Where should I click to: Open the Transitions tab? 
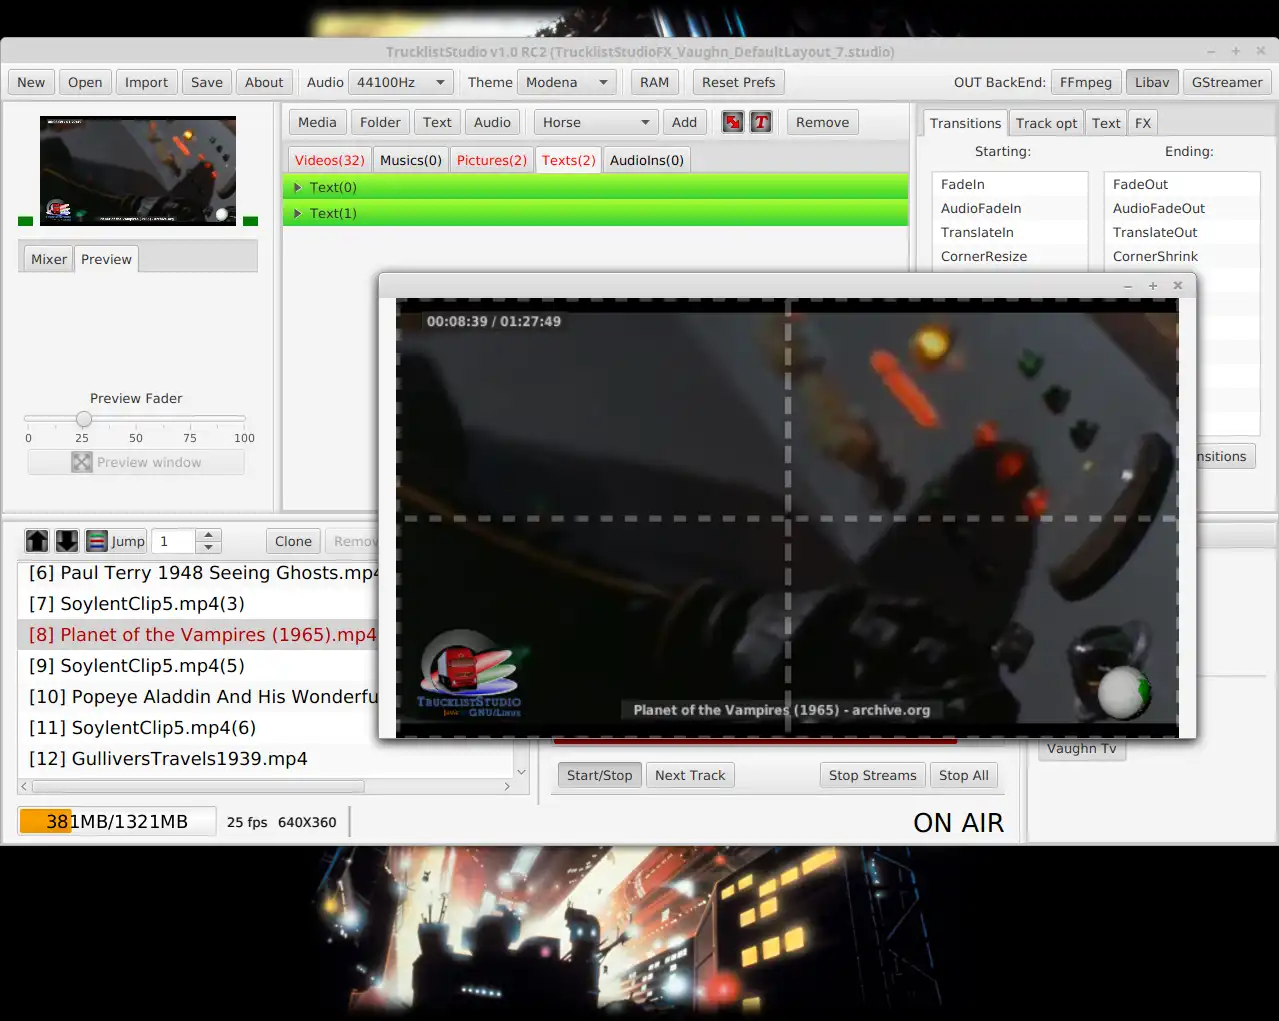965,123
